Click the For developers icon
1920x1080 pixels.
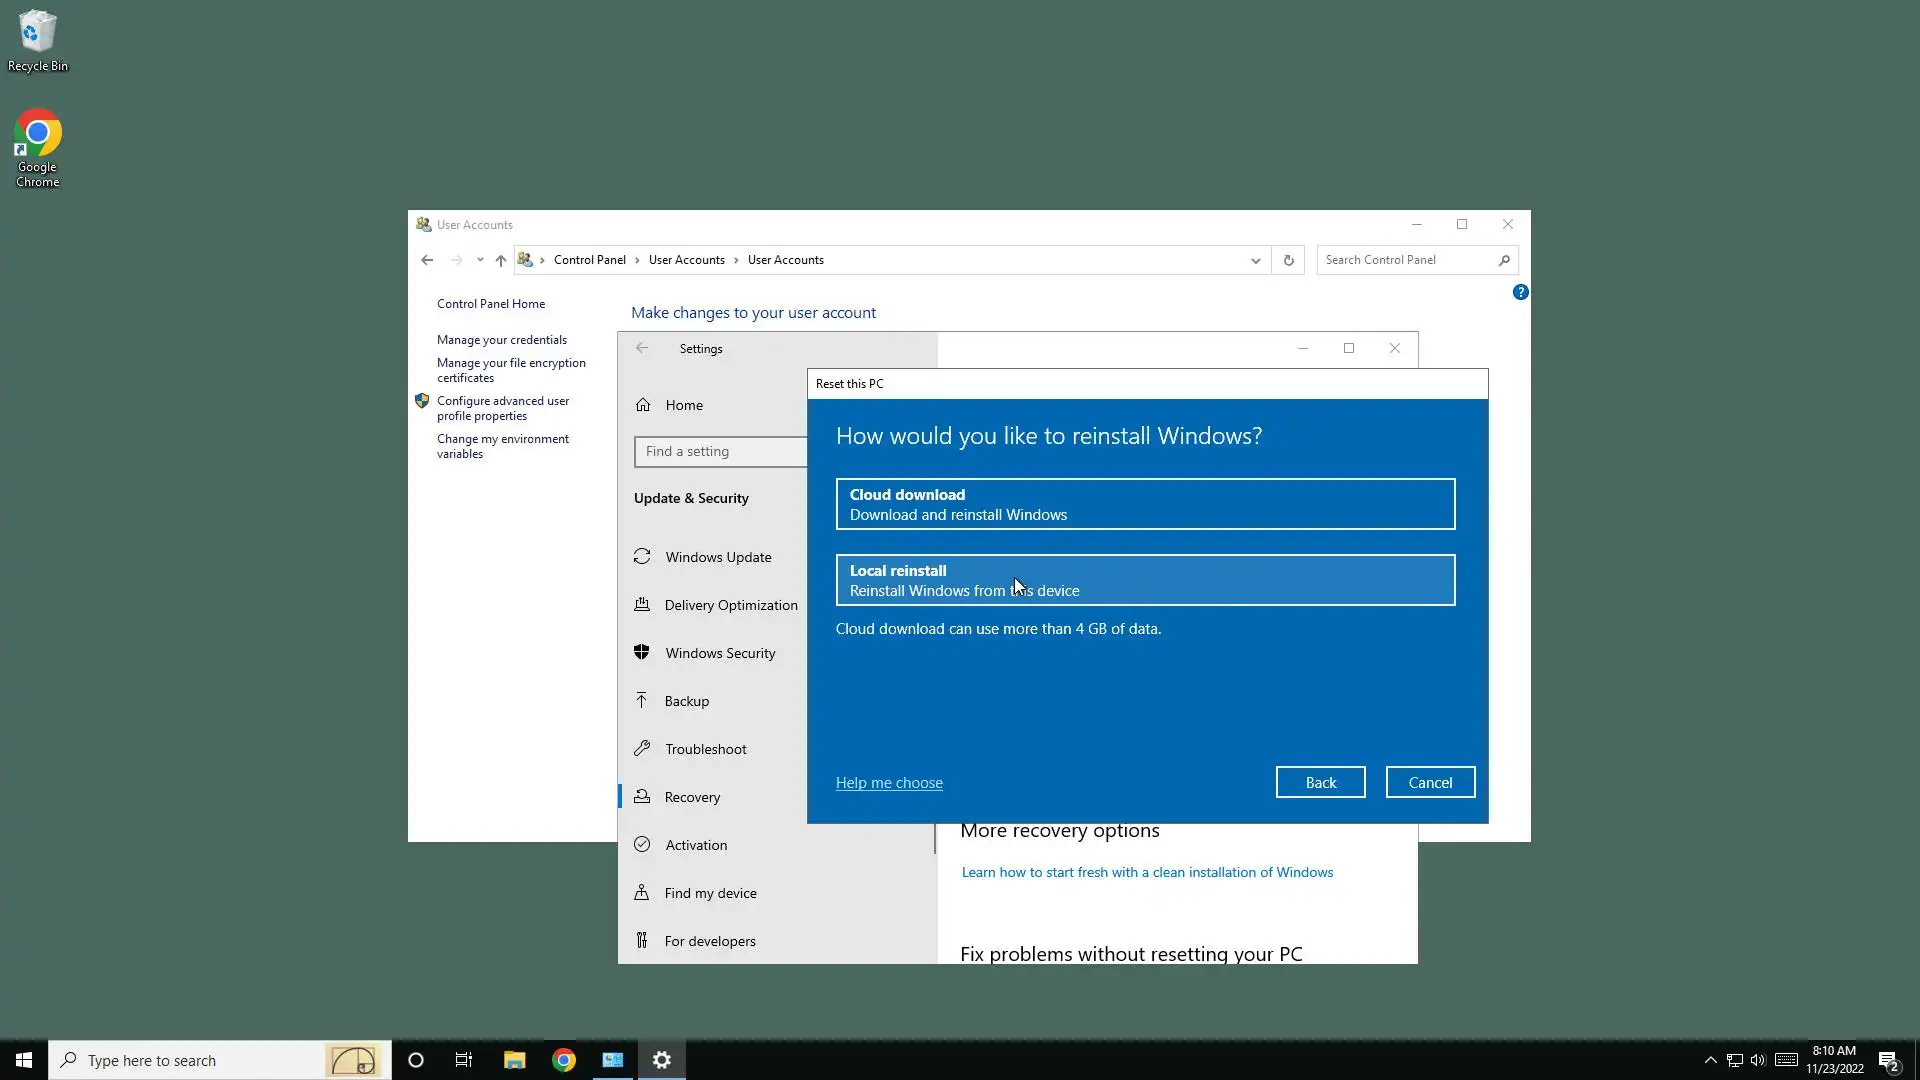coord(642,940)
